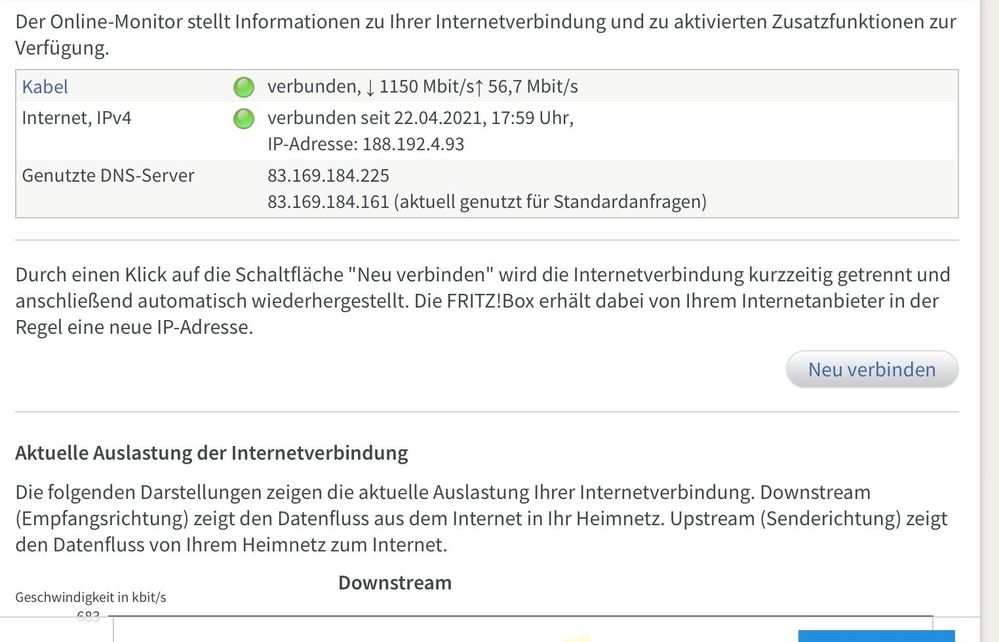The image size is (999, 642).
Task: Open the Kabel link
Action: pyautogui.click(x=45, y=88)
